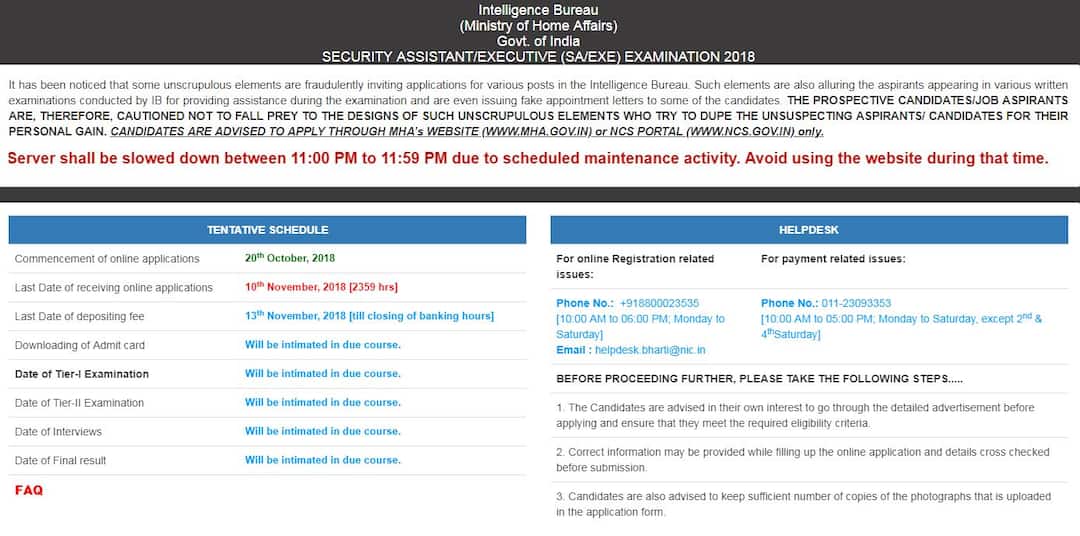This screenshot has width=1080, height=536.
Task: Click the HELPDESK header bar
Action: 808,230
